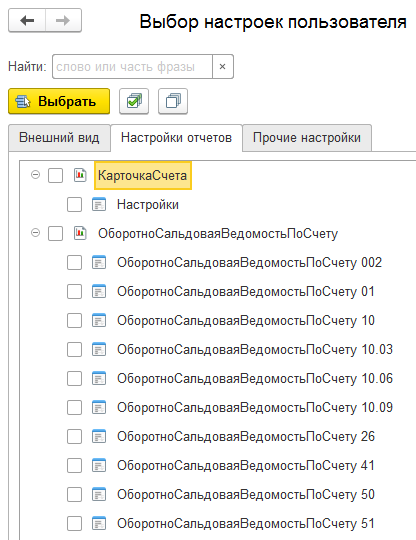Clear the search field with the × button
Image resolution: width=416 pixels, height=540 pixels.
coord(223,66)
